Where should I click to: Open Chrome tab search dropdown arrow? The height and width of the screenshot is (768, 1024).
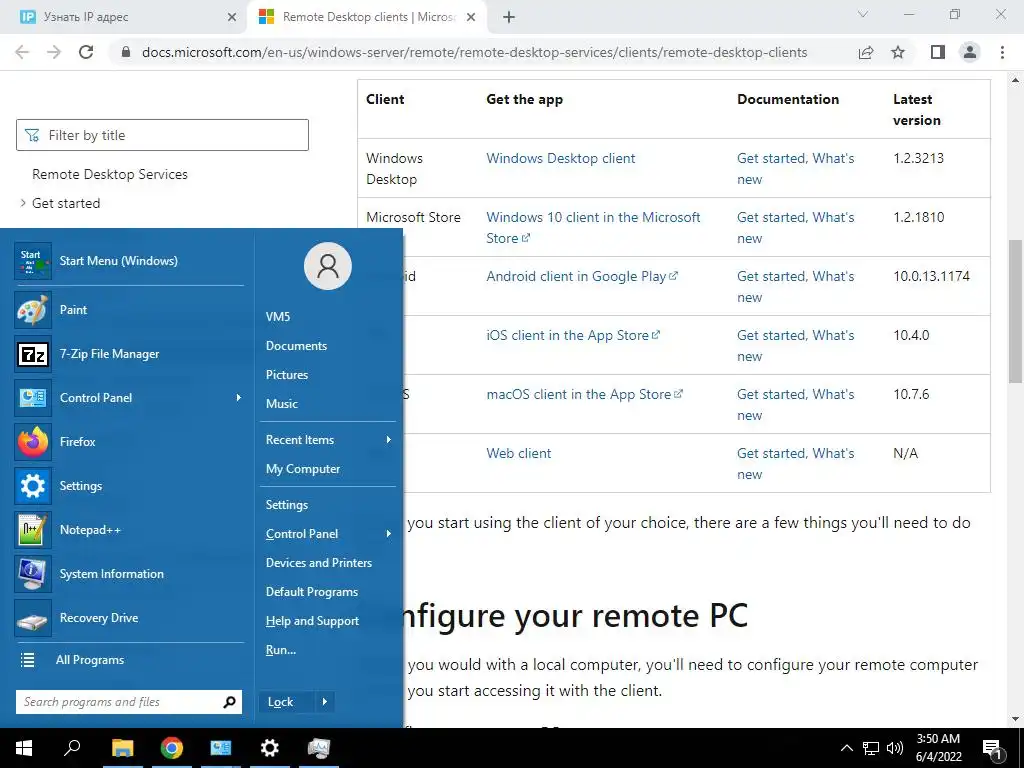click(863, 14)
